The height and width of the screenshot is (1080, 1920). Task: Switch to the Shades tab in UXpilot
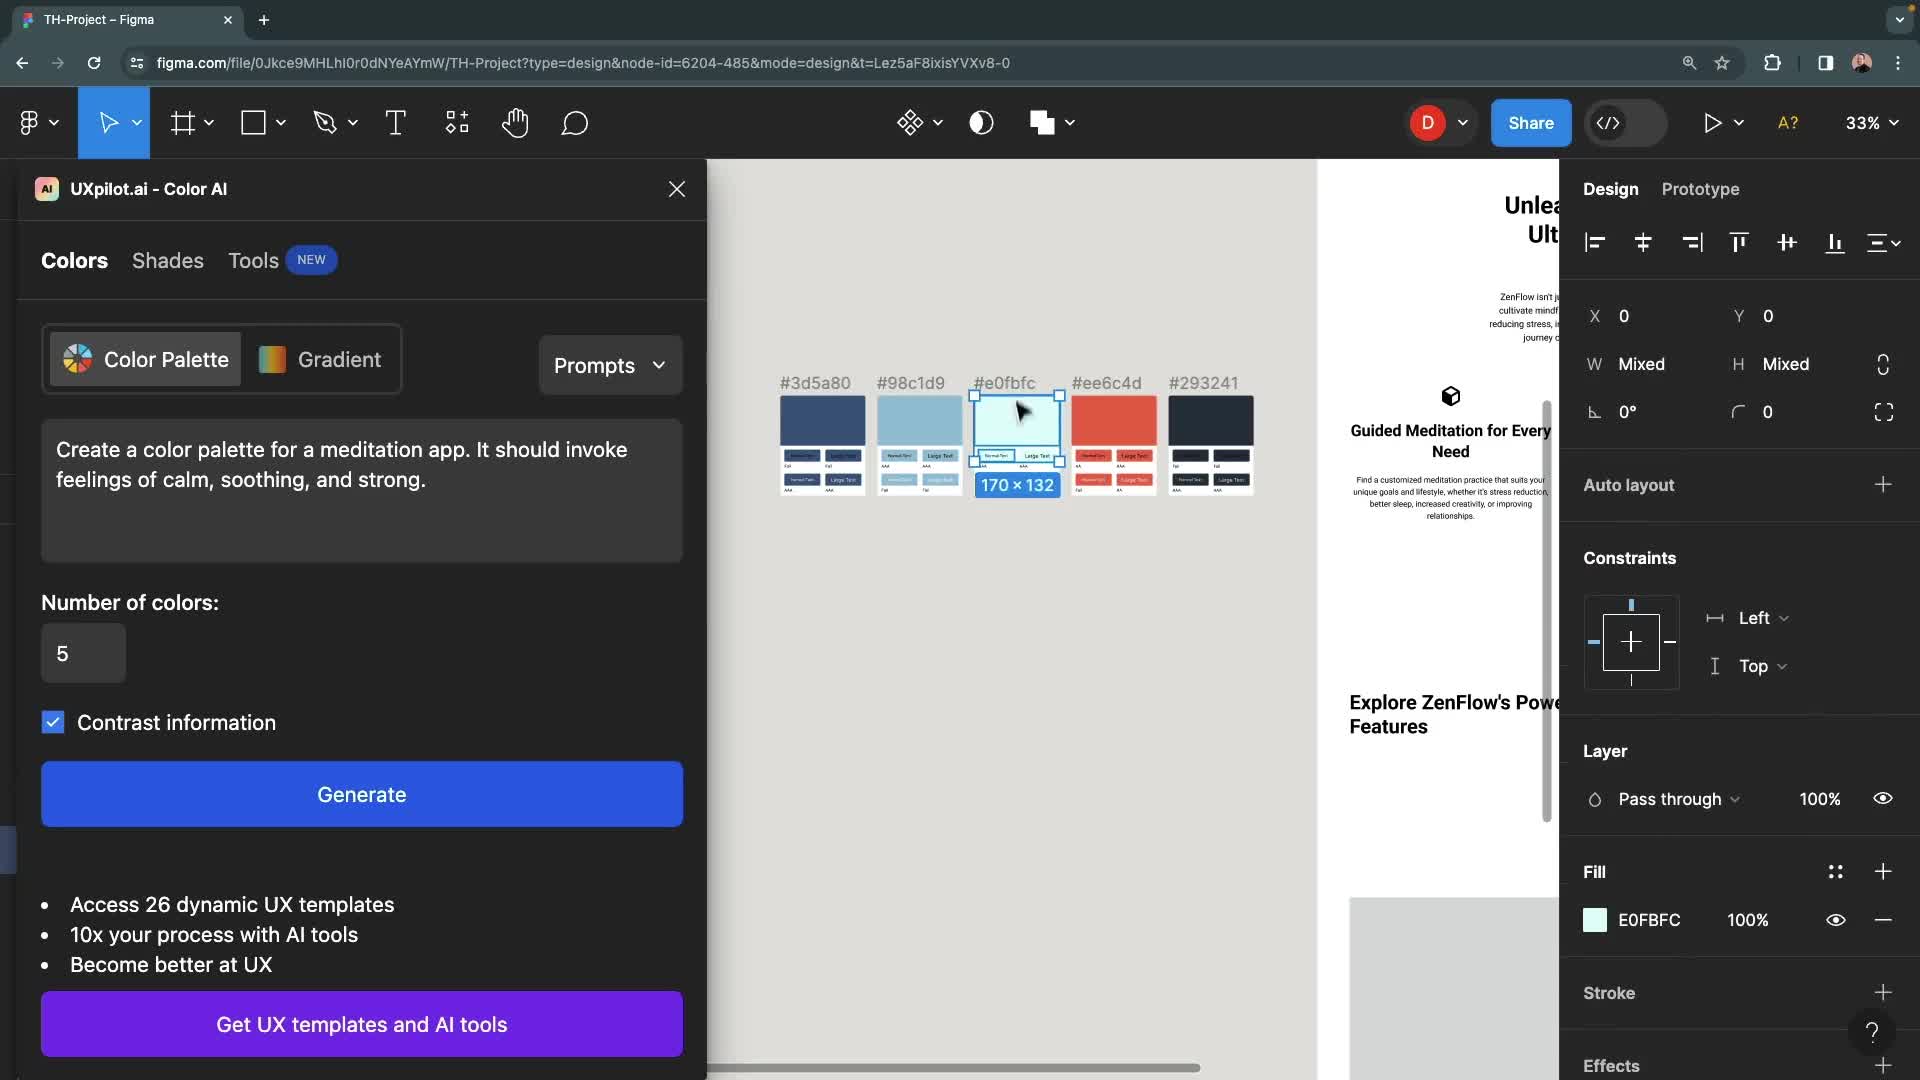coord(167,260)
